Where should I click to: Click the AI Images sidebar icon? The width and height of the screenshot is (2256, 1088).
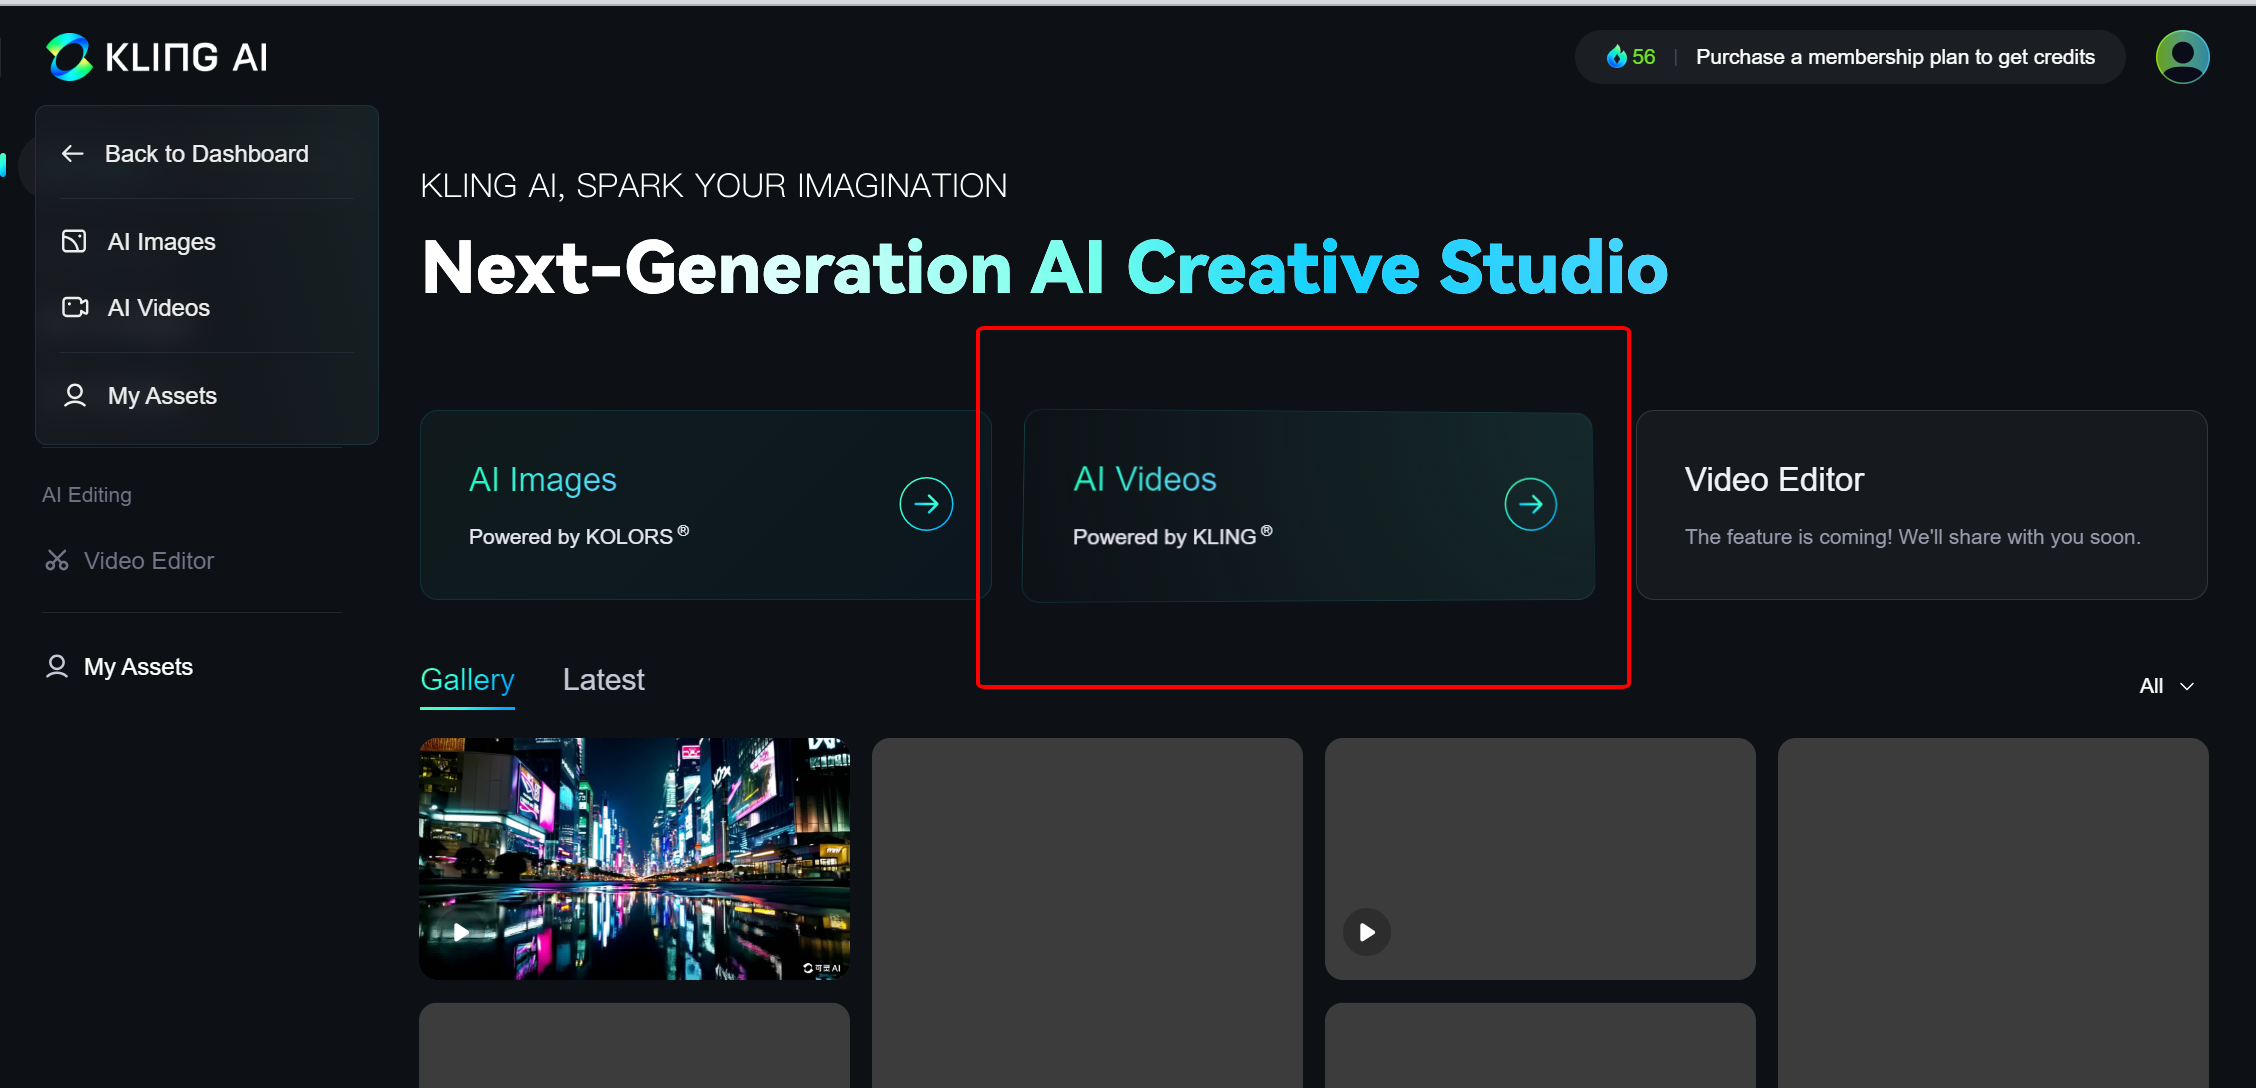(72, 240)
